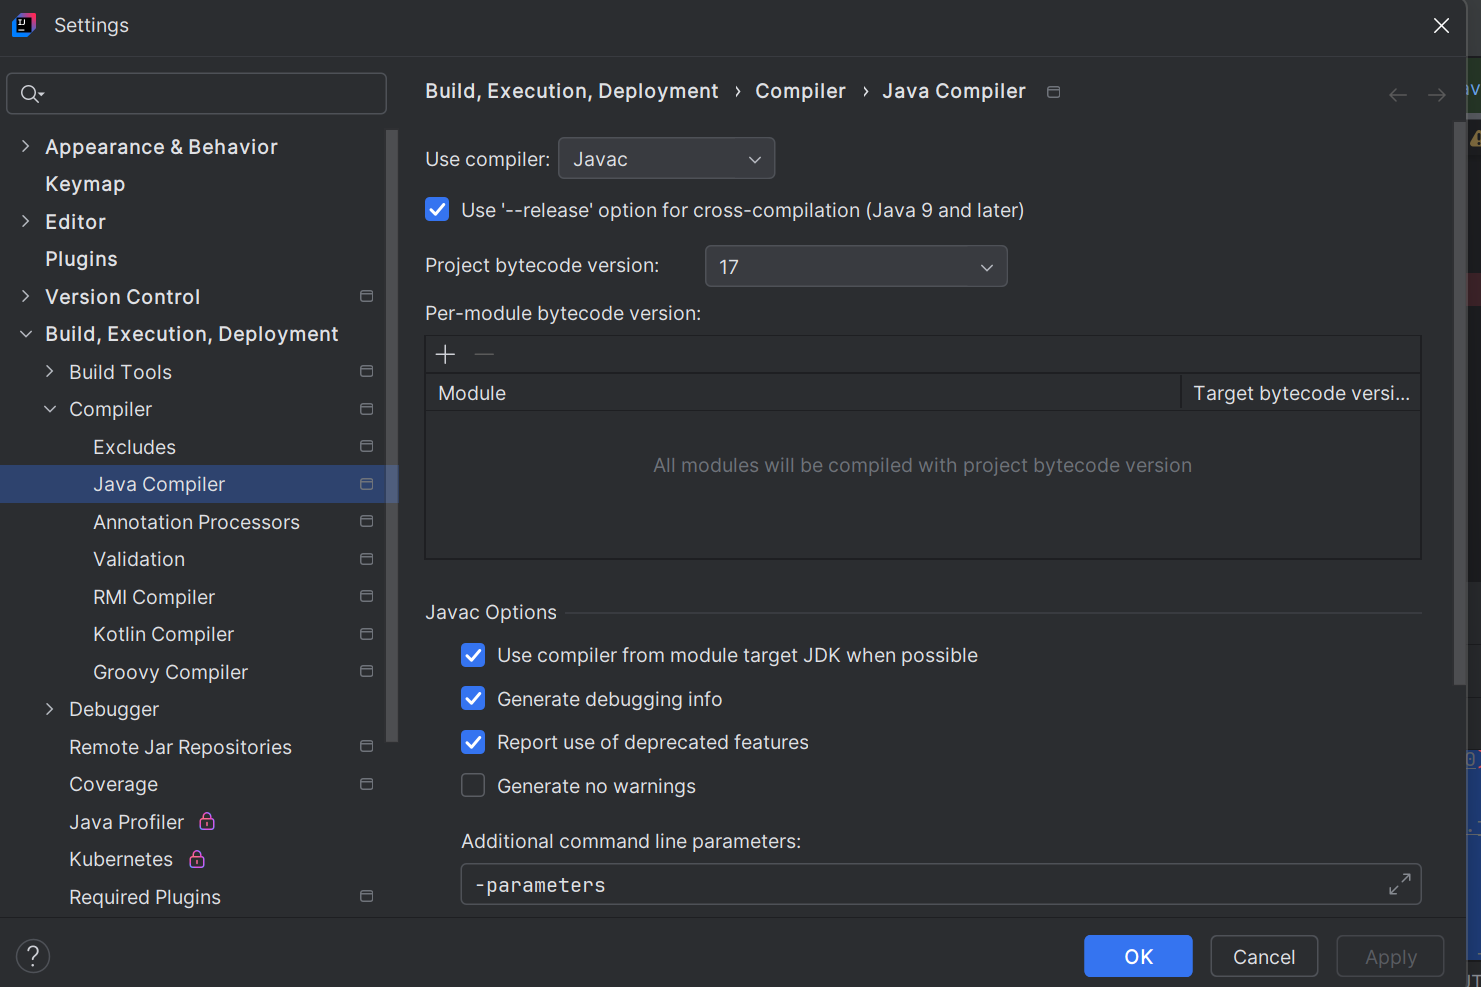Click the help question mark icon

pos(33,956)
